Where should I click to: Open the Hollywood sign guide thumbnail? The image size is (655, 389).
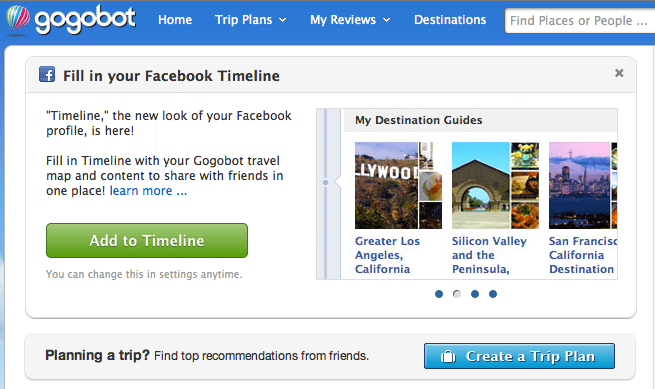(x=386, y=186)
